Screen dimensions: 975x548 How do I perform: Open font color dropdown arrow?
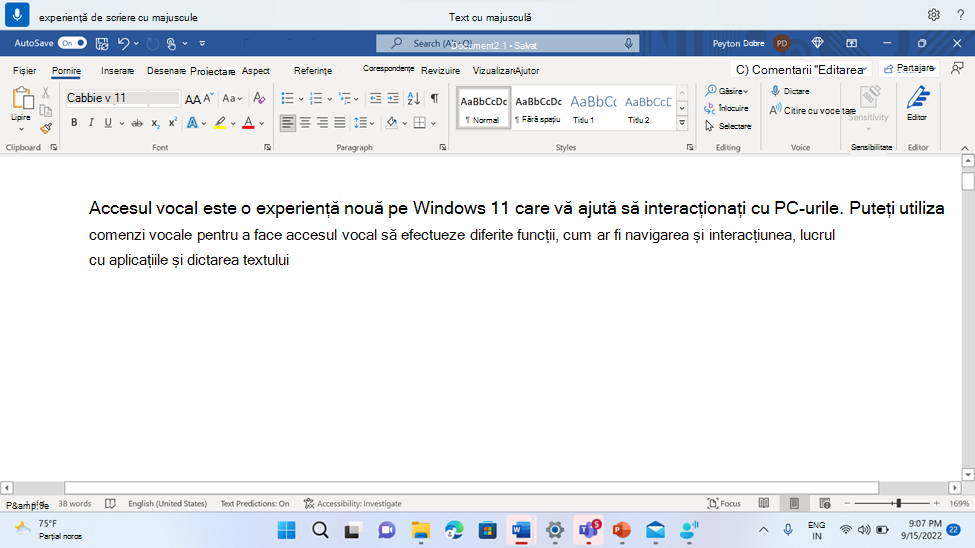point(262,123)
